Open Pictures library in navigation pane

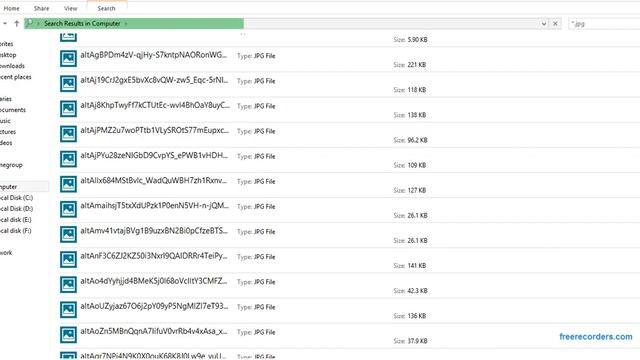(x=8, y=132)
